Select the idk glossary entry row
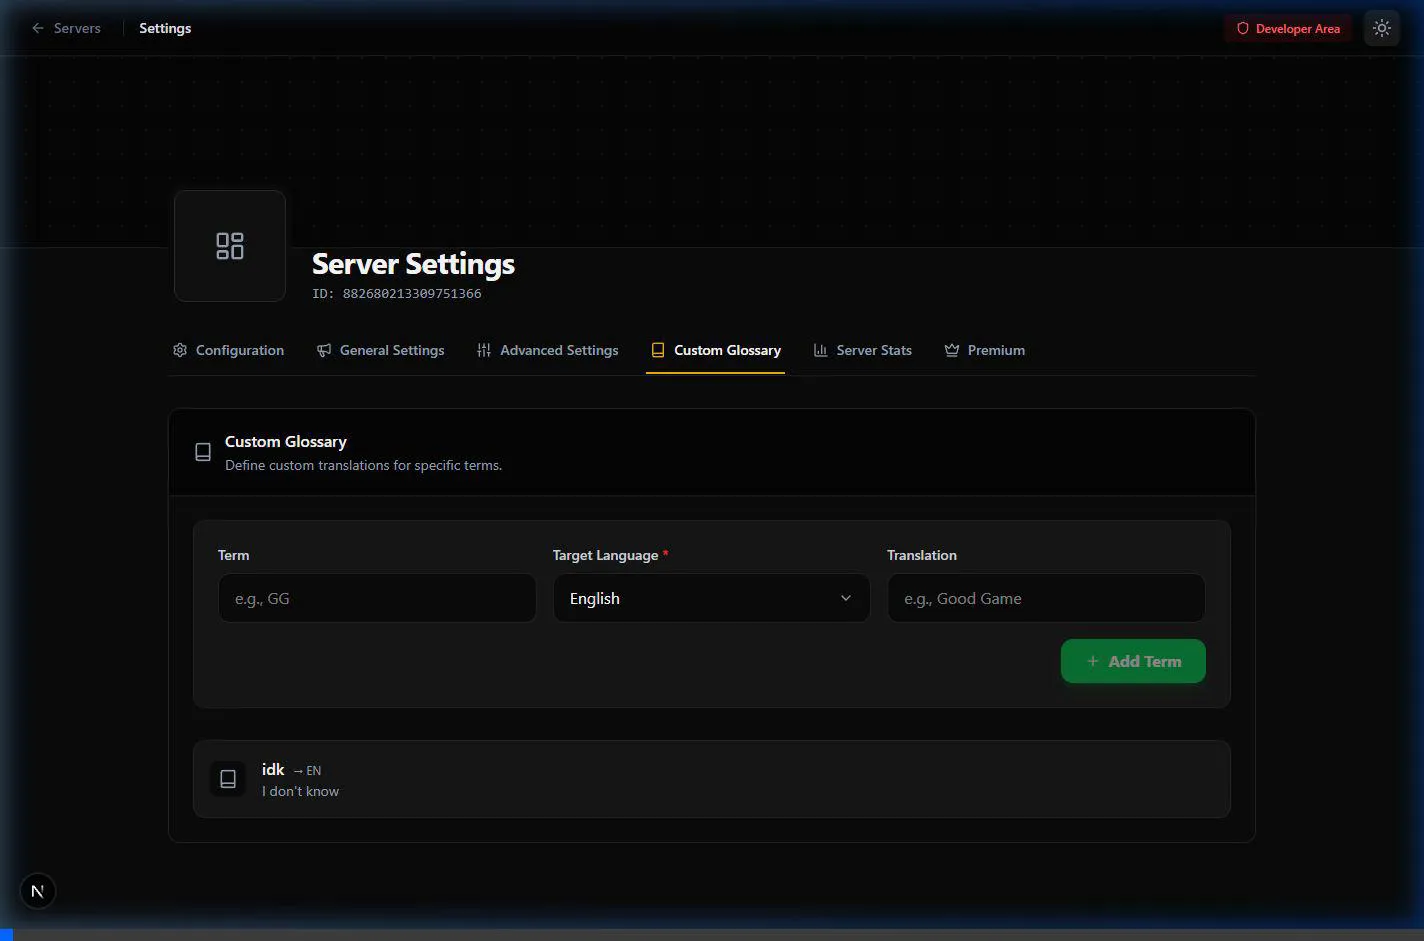 click(x=711, y=779)
